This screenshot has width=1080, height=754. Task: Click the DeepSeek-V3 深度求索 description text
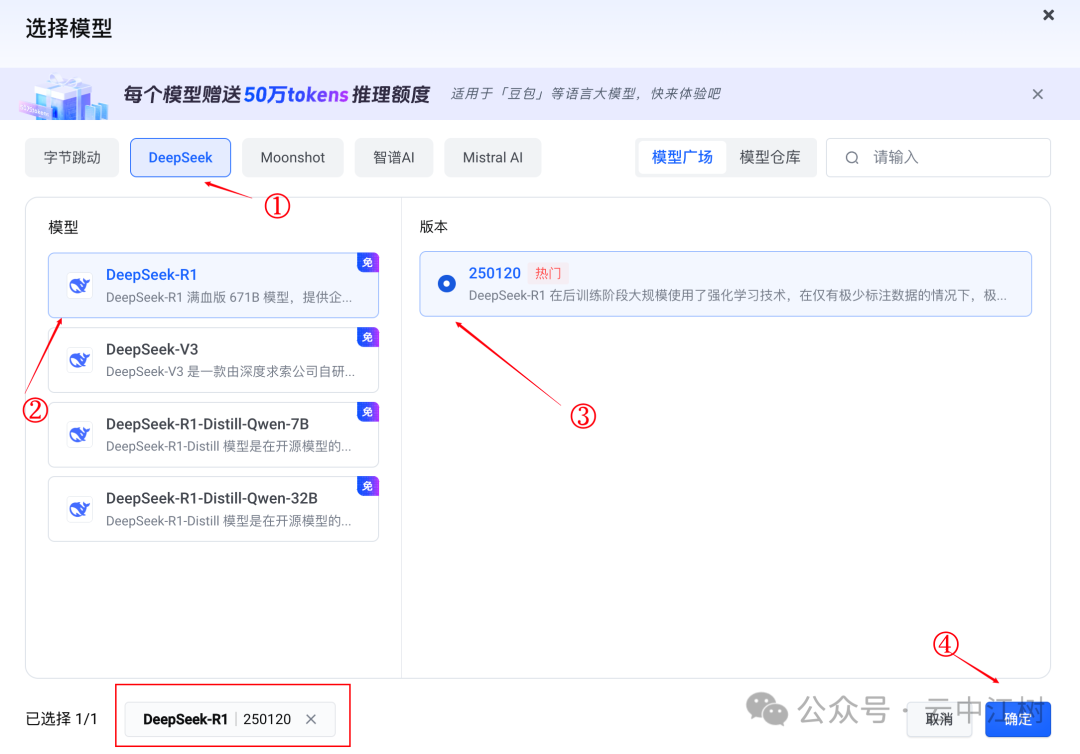(x=231, y=372)
